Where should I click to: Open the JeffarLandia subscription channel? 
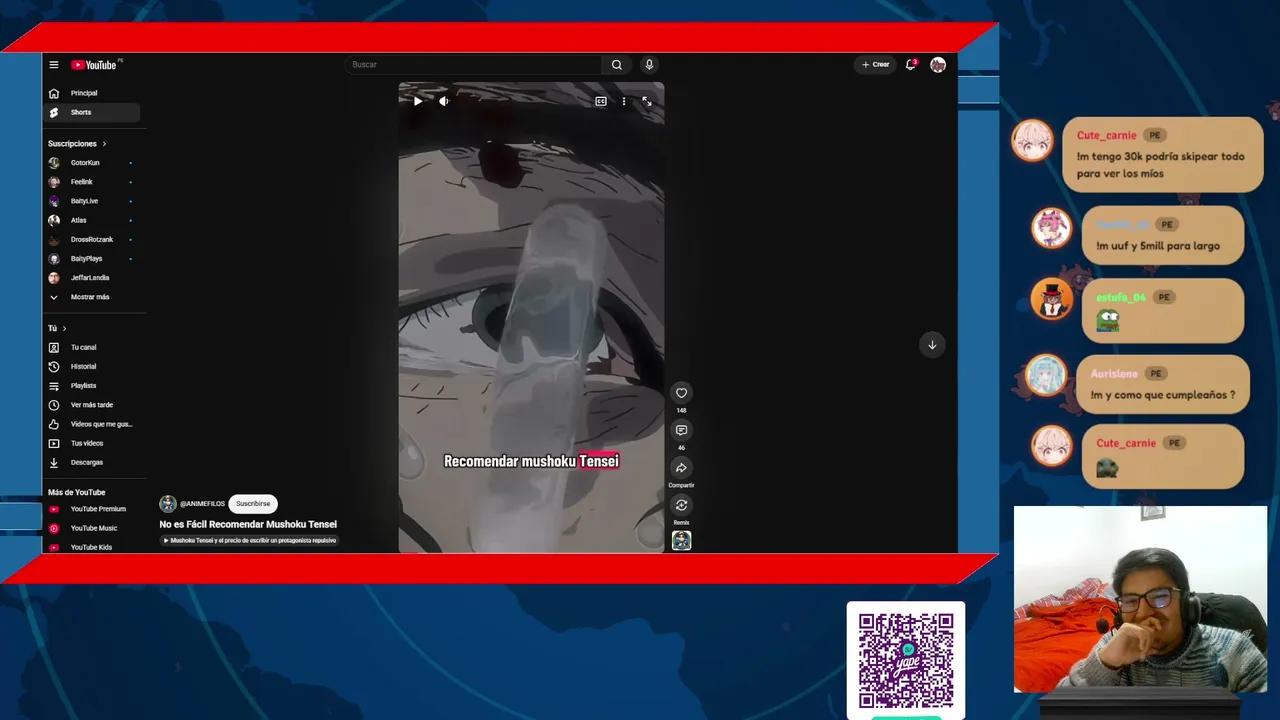click(92, 278)
